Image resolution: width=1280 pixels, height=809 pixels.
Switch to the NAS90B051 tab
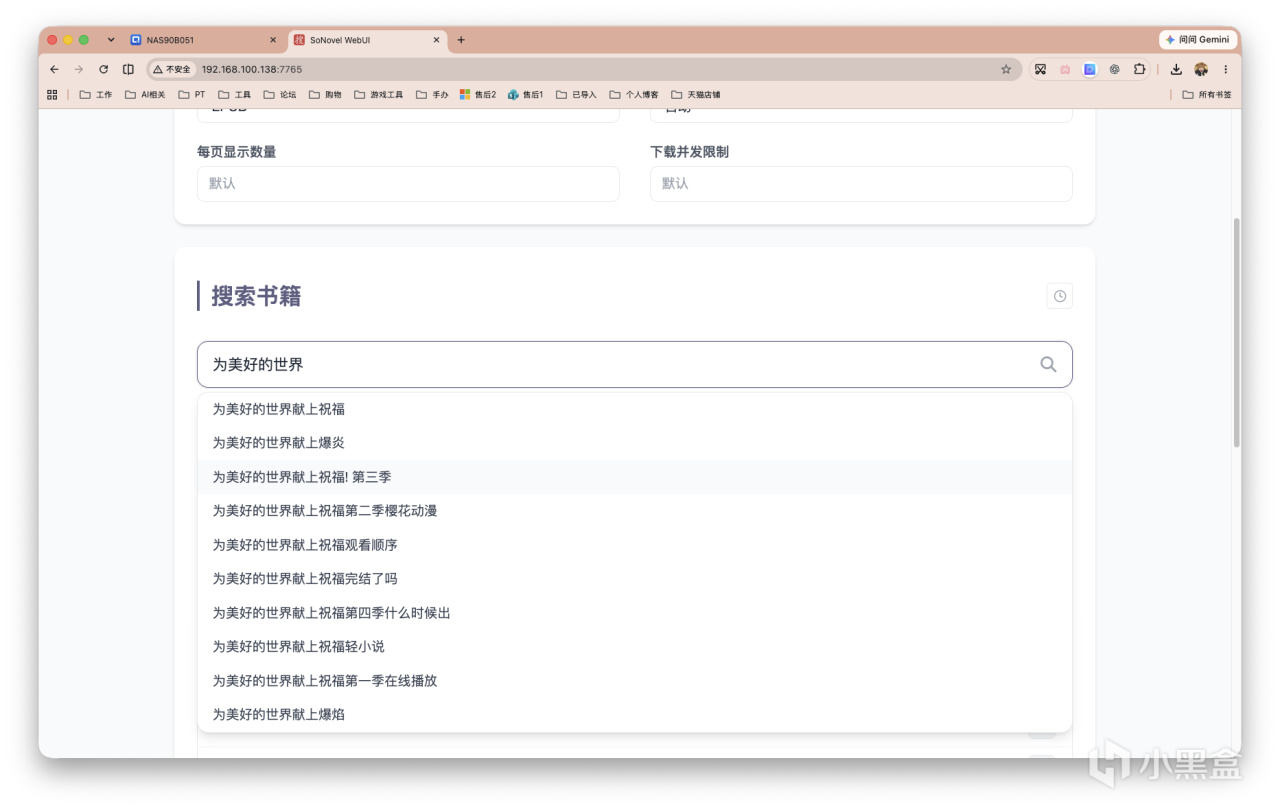[x=204, y=40]
